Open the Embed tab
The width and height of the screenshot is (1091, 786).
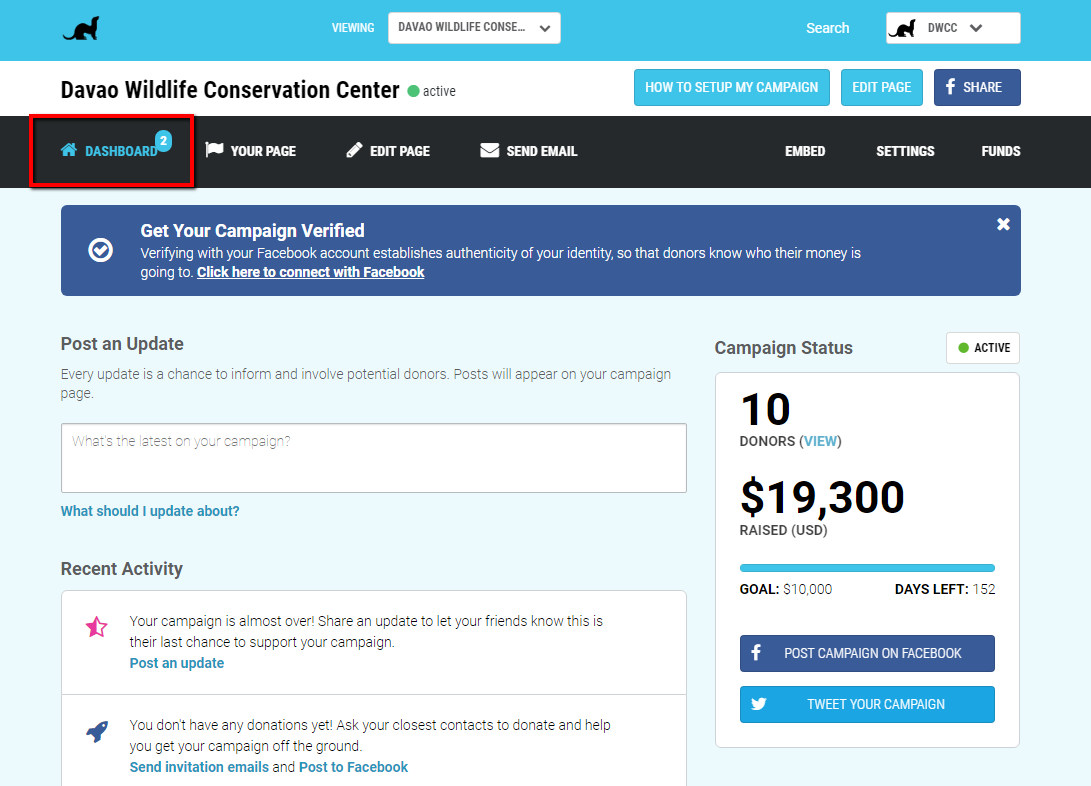click(x=804, y=151)
